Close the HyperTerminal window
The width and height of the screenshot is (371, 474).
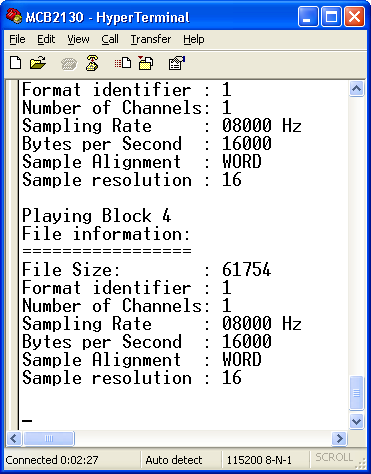[x=354, y=17]
